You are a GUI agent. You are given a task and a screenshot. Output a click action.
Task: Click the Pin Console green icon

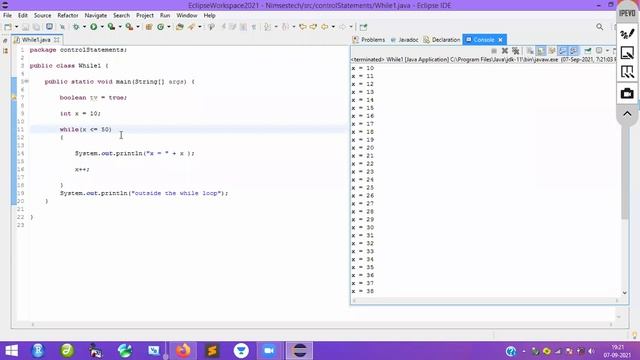(x=588, y=51)
